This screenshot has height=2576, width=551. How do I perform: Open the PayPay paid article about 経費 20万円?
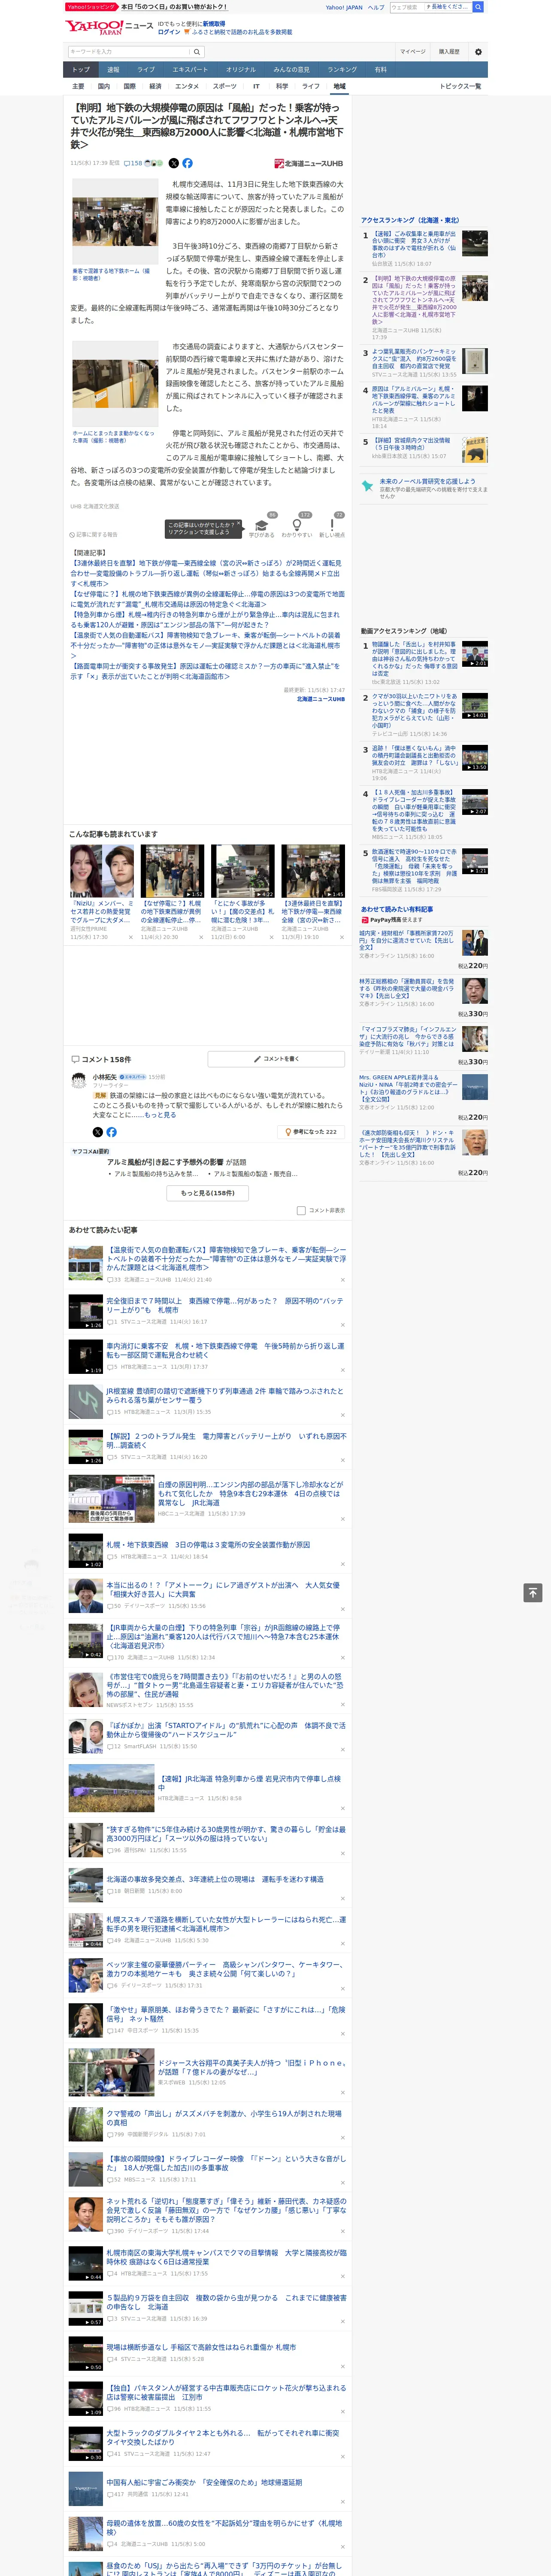407,940
